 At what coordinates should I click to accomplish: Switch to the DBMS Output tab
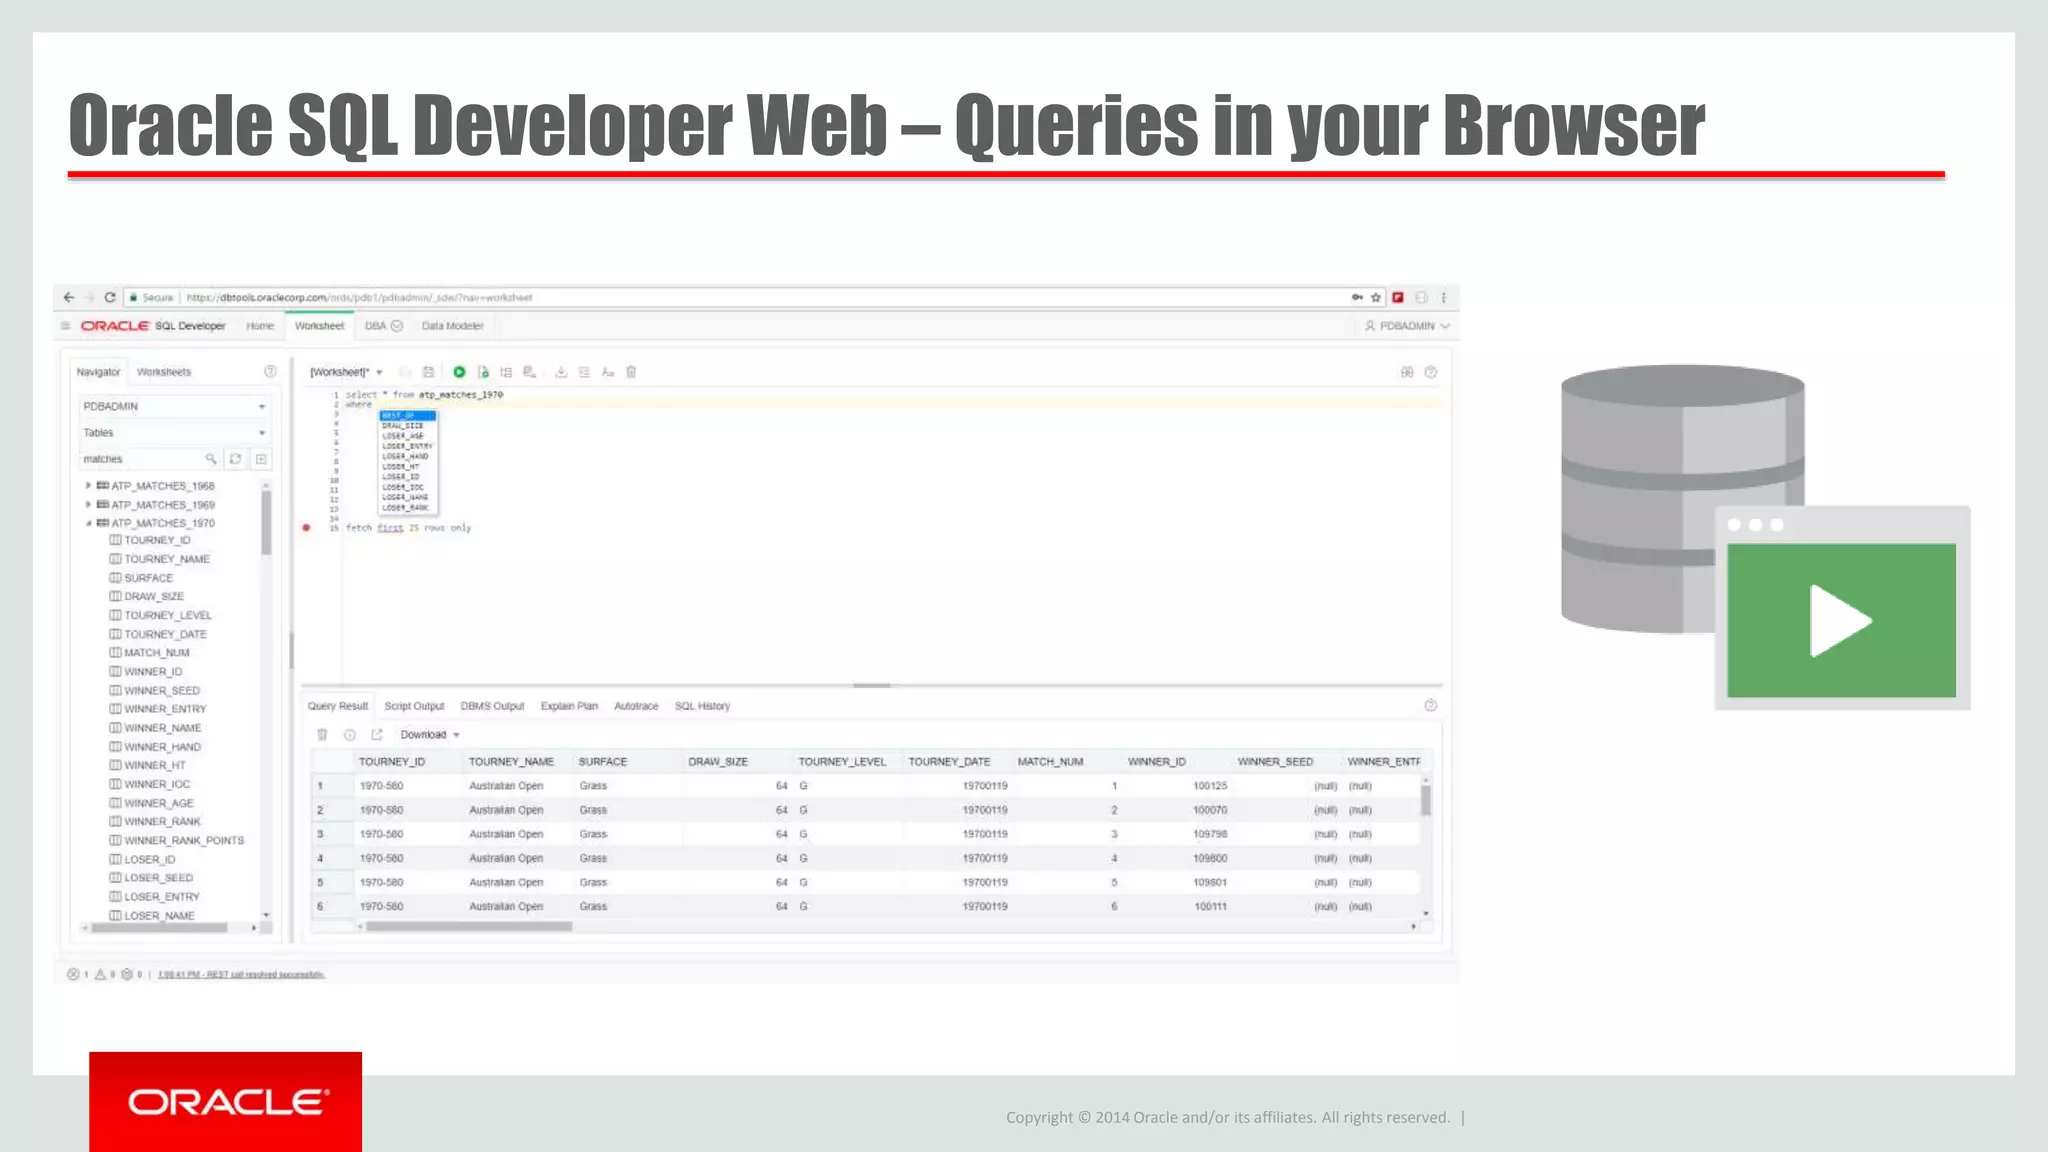coord(492,706)
